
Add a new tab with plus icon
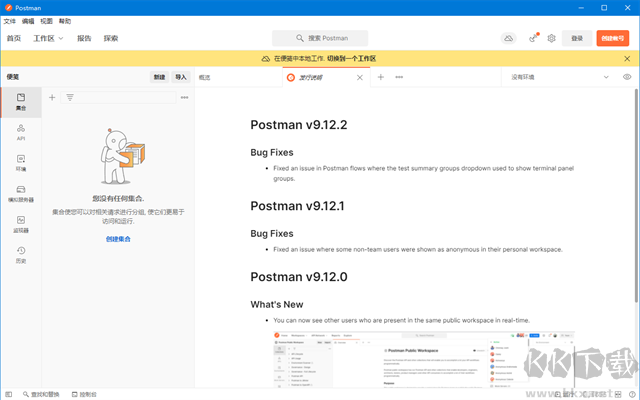(380, 77)
